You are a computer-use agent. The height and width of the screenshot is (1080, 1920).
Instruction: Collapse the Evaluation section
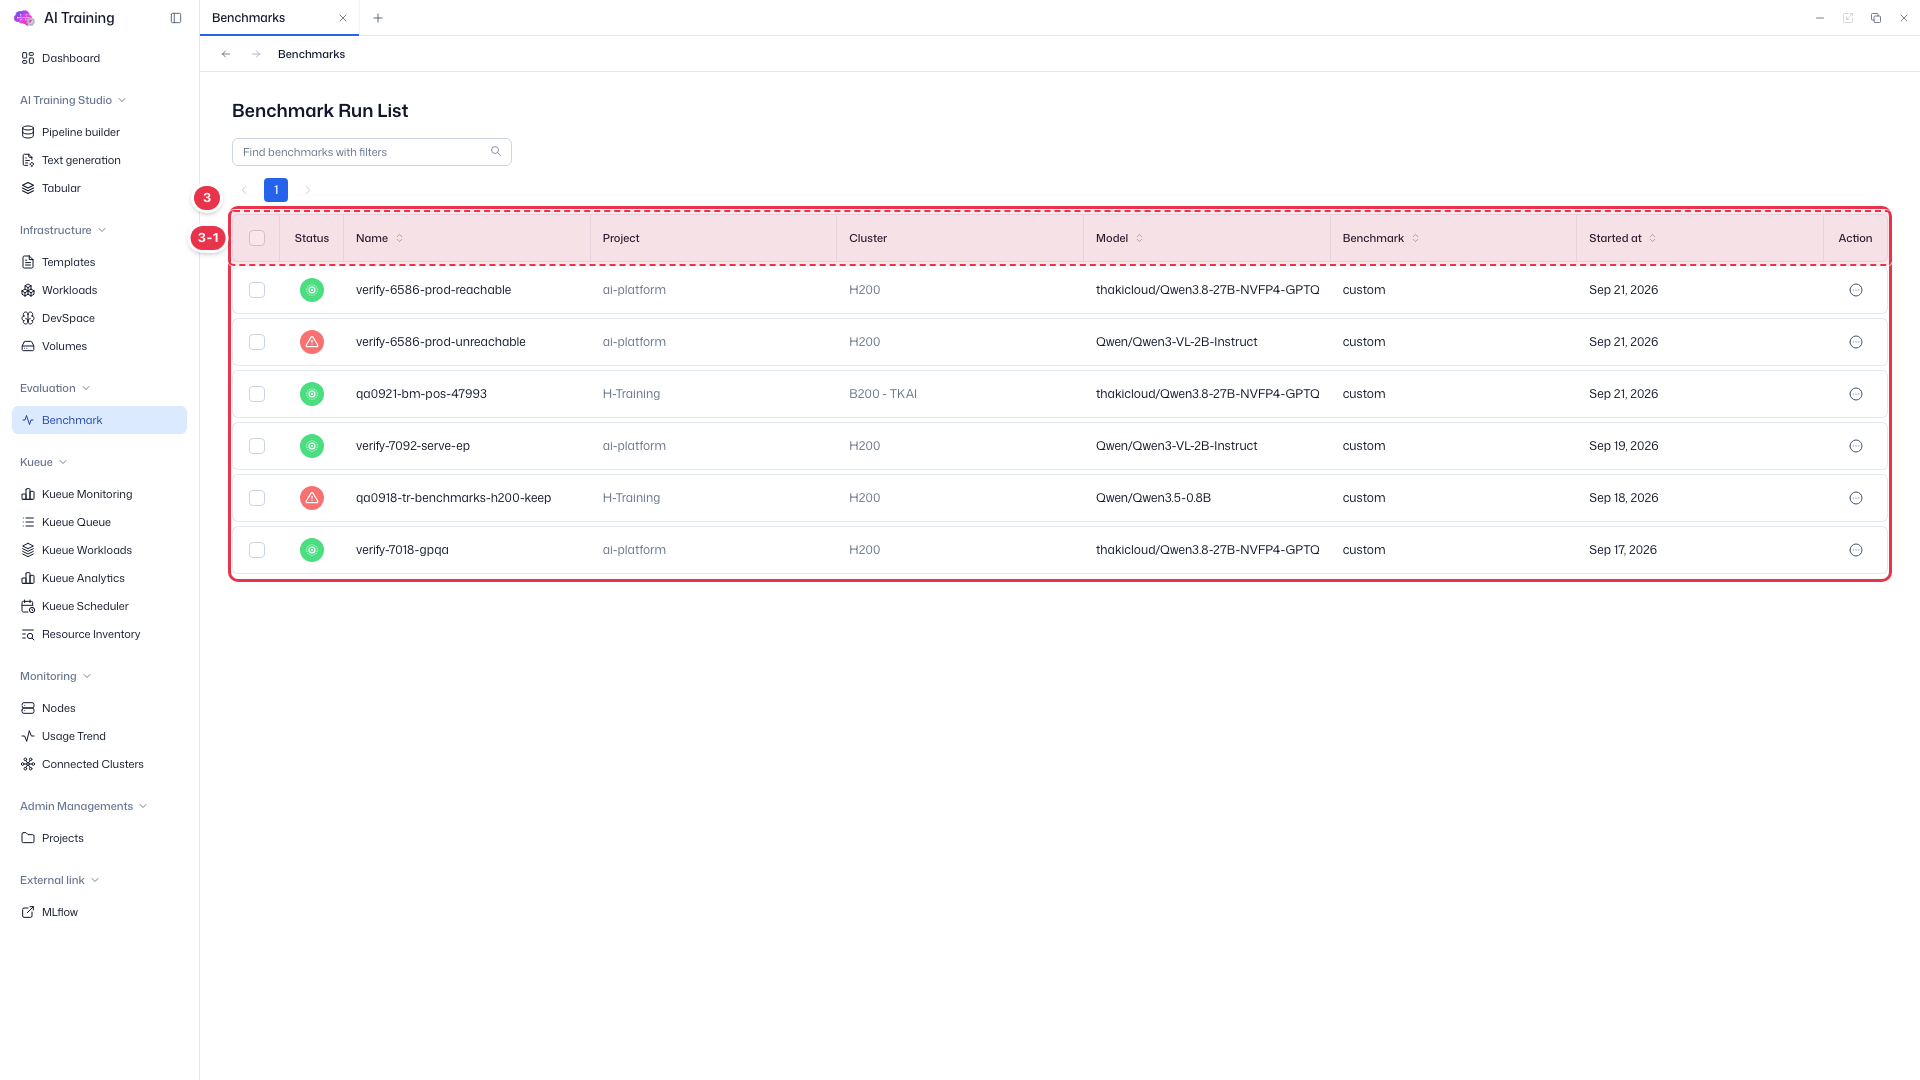coord(55,388)
